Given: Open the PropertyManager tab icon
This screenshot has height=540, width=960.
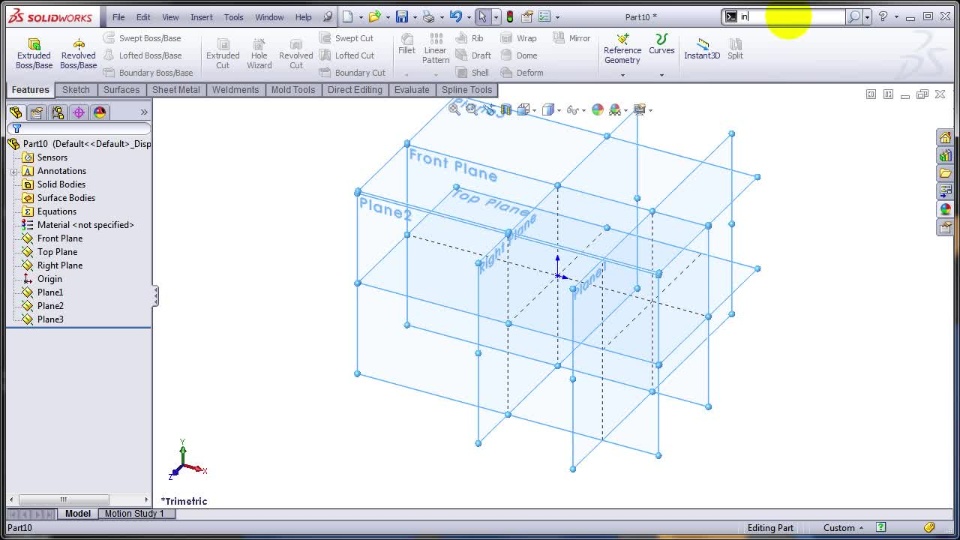Looking at the screenshot, I should tap(37, 113).
